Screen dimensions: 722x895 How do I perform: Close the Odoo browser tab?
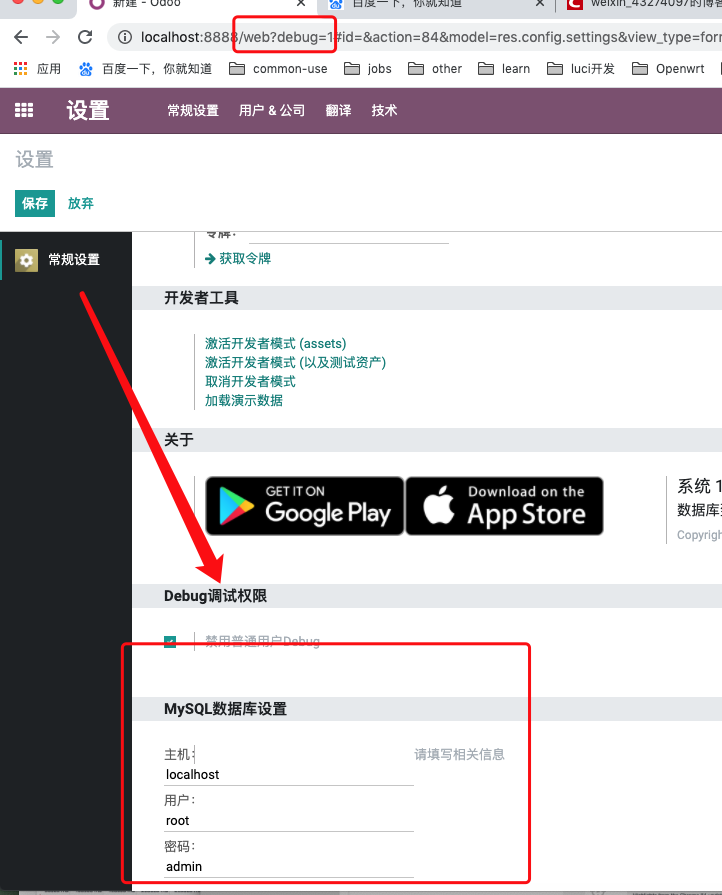click(301, 3)
